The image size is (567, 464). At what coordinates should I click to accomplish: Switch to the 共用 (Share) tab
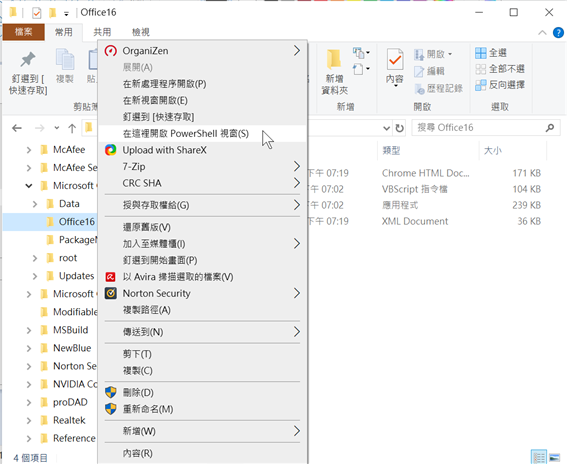point(102,32)
